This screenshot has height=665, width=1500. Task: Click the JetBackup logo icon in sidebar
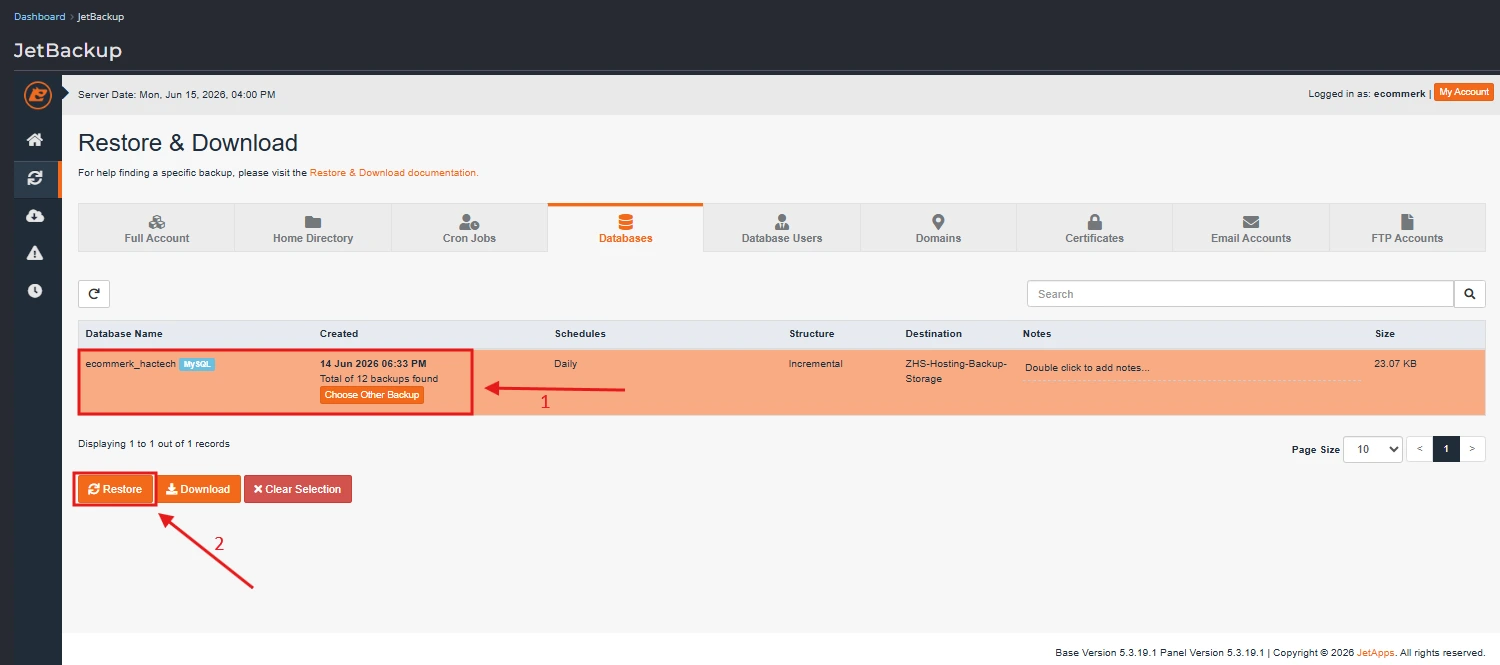(x=37, y=96)
